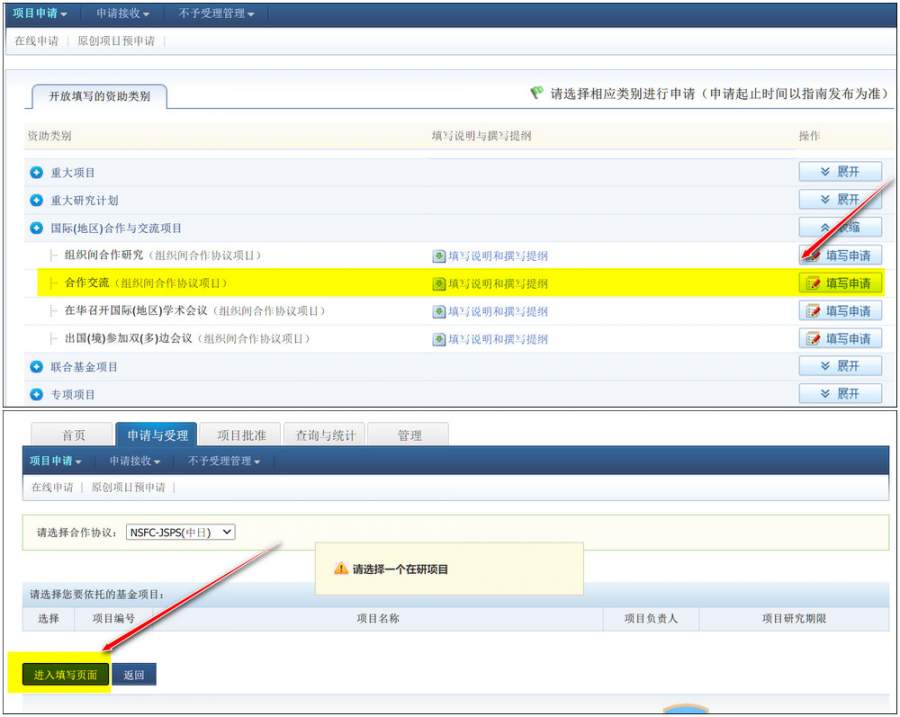Switch to 申请与受理 tab
The width and height of the screenshot is (900, 717).
157,435
